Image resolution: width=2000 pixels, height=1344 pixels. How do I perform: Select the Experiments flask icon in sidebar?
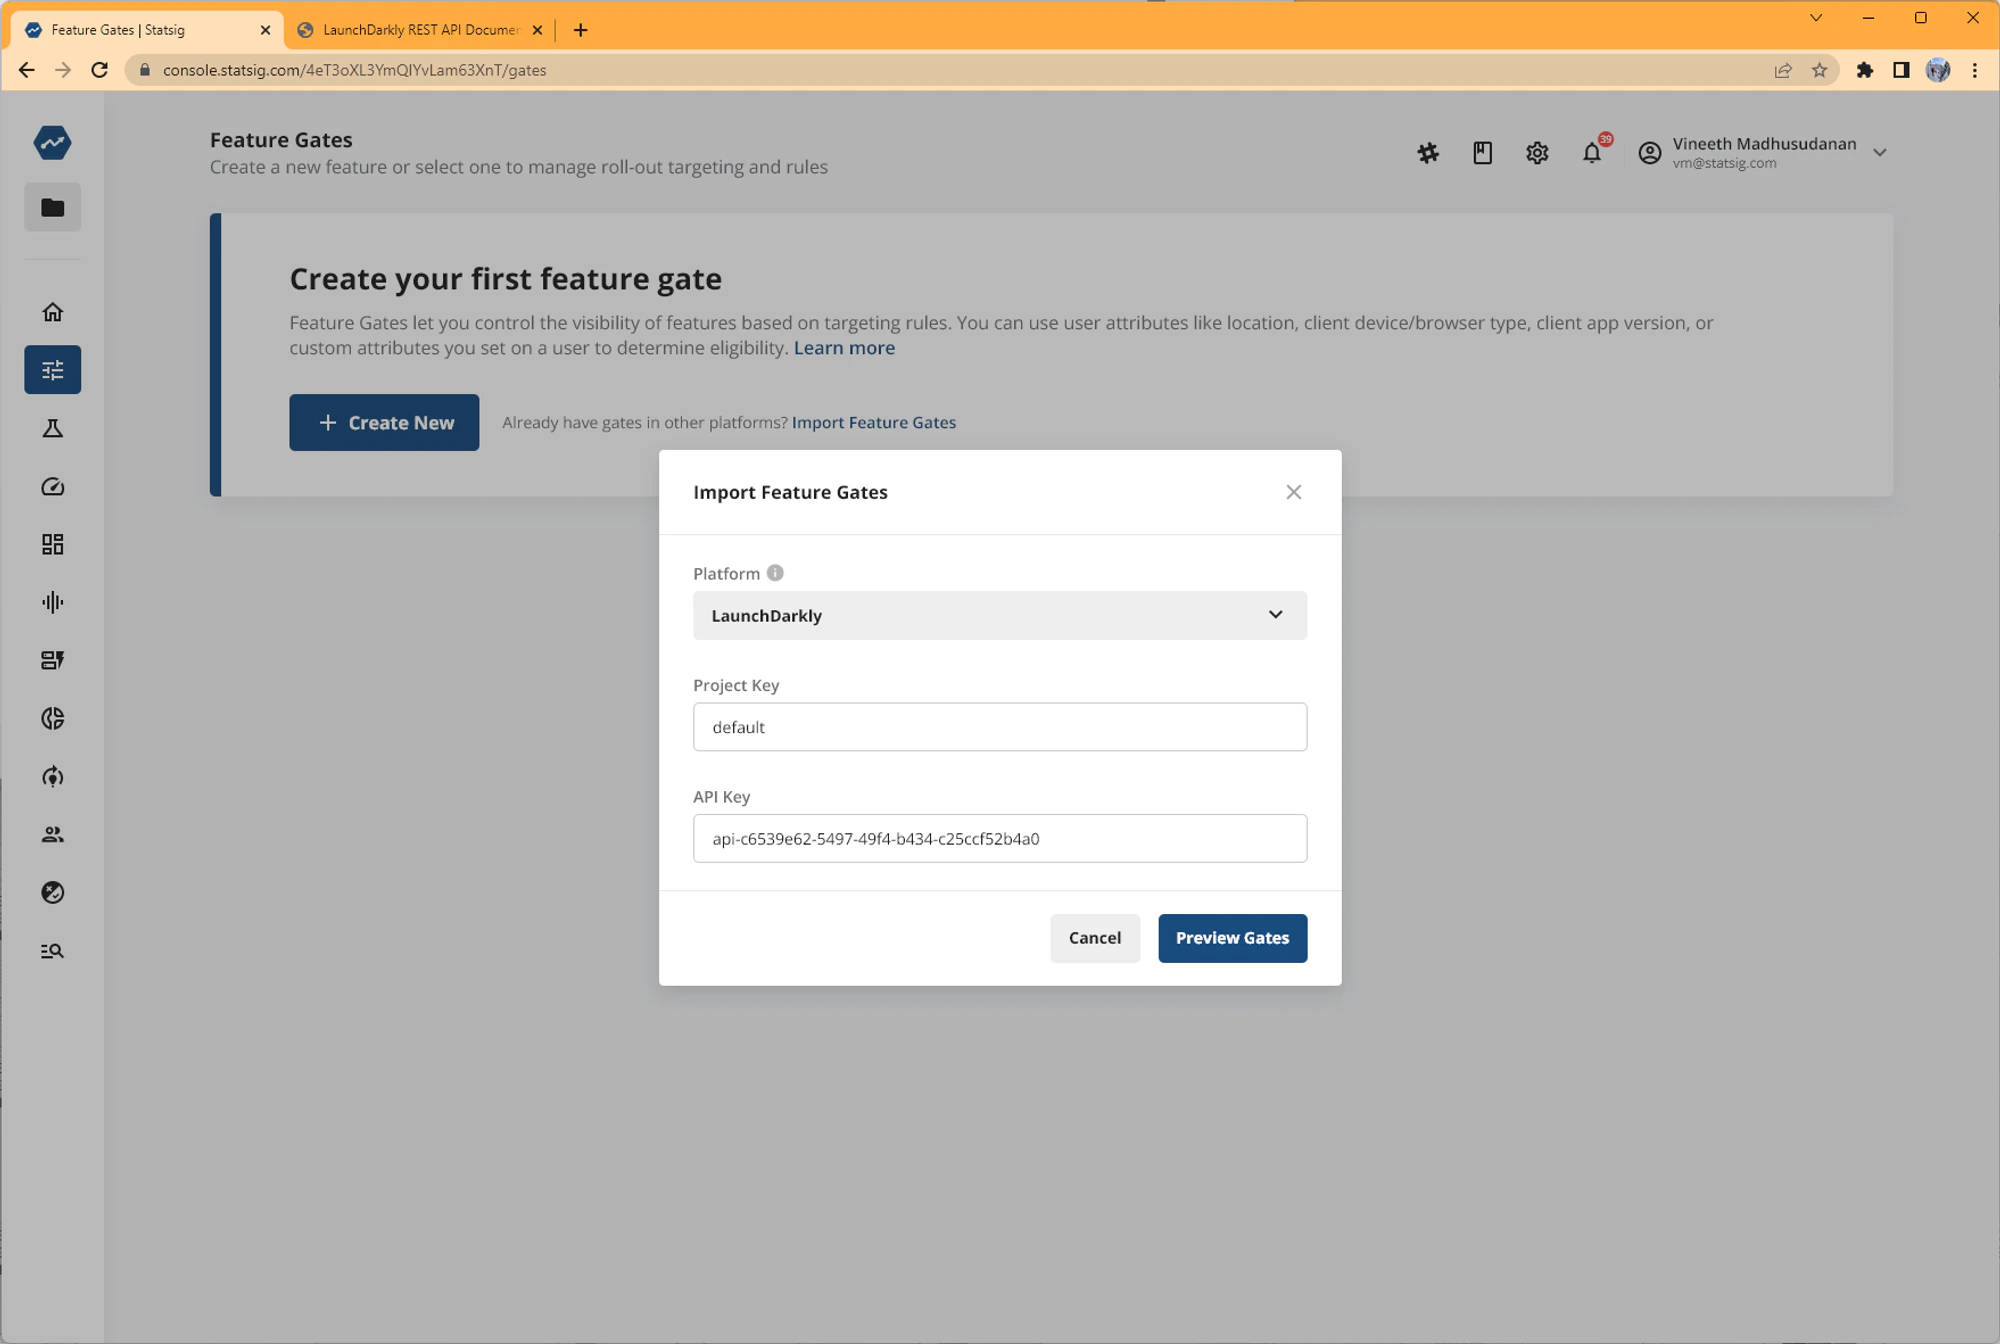pos(52,428)
